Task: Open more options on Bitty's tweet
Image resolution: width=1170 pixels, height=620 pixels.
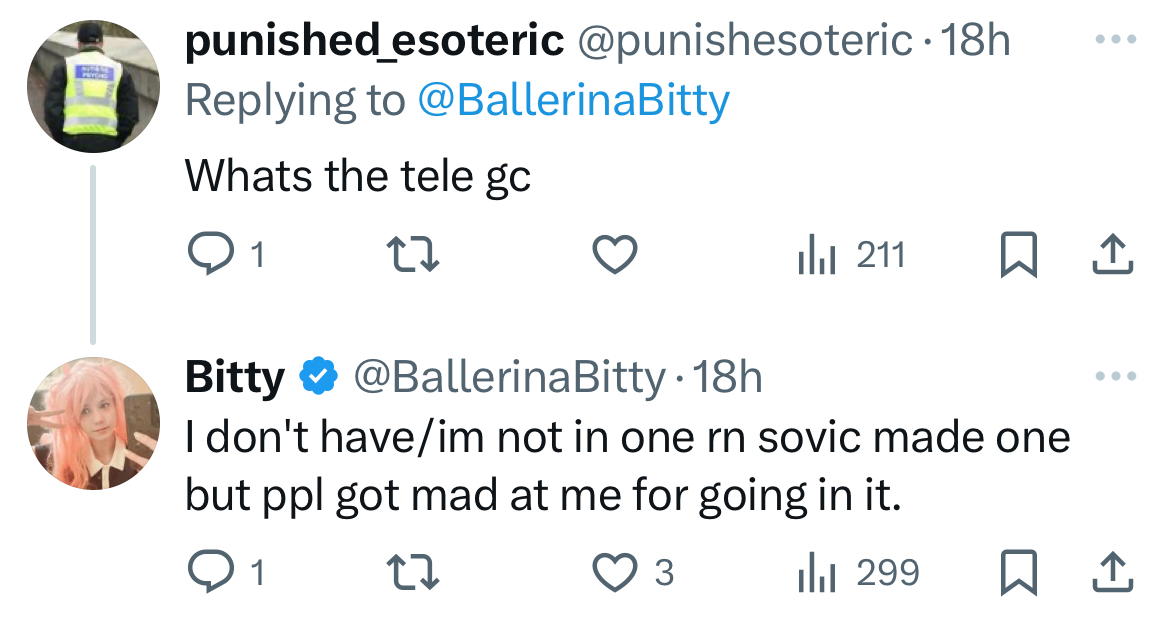Action: click(x=1116, y=377)
